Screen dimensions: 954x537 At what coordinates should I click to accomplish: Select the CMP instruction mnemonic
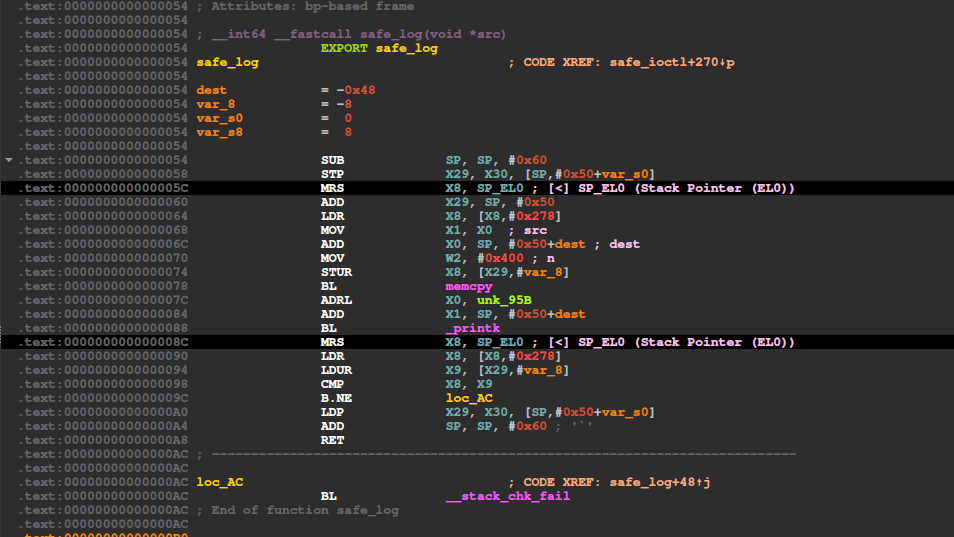pyautogui.click(x=332, y=384)
